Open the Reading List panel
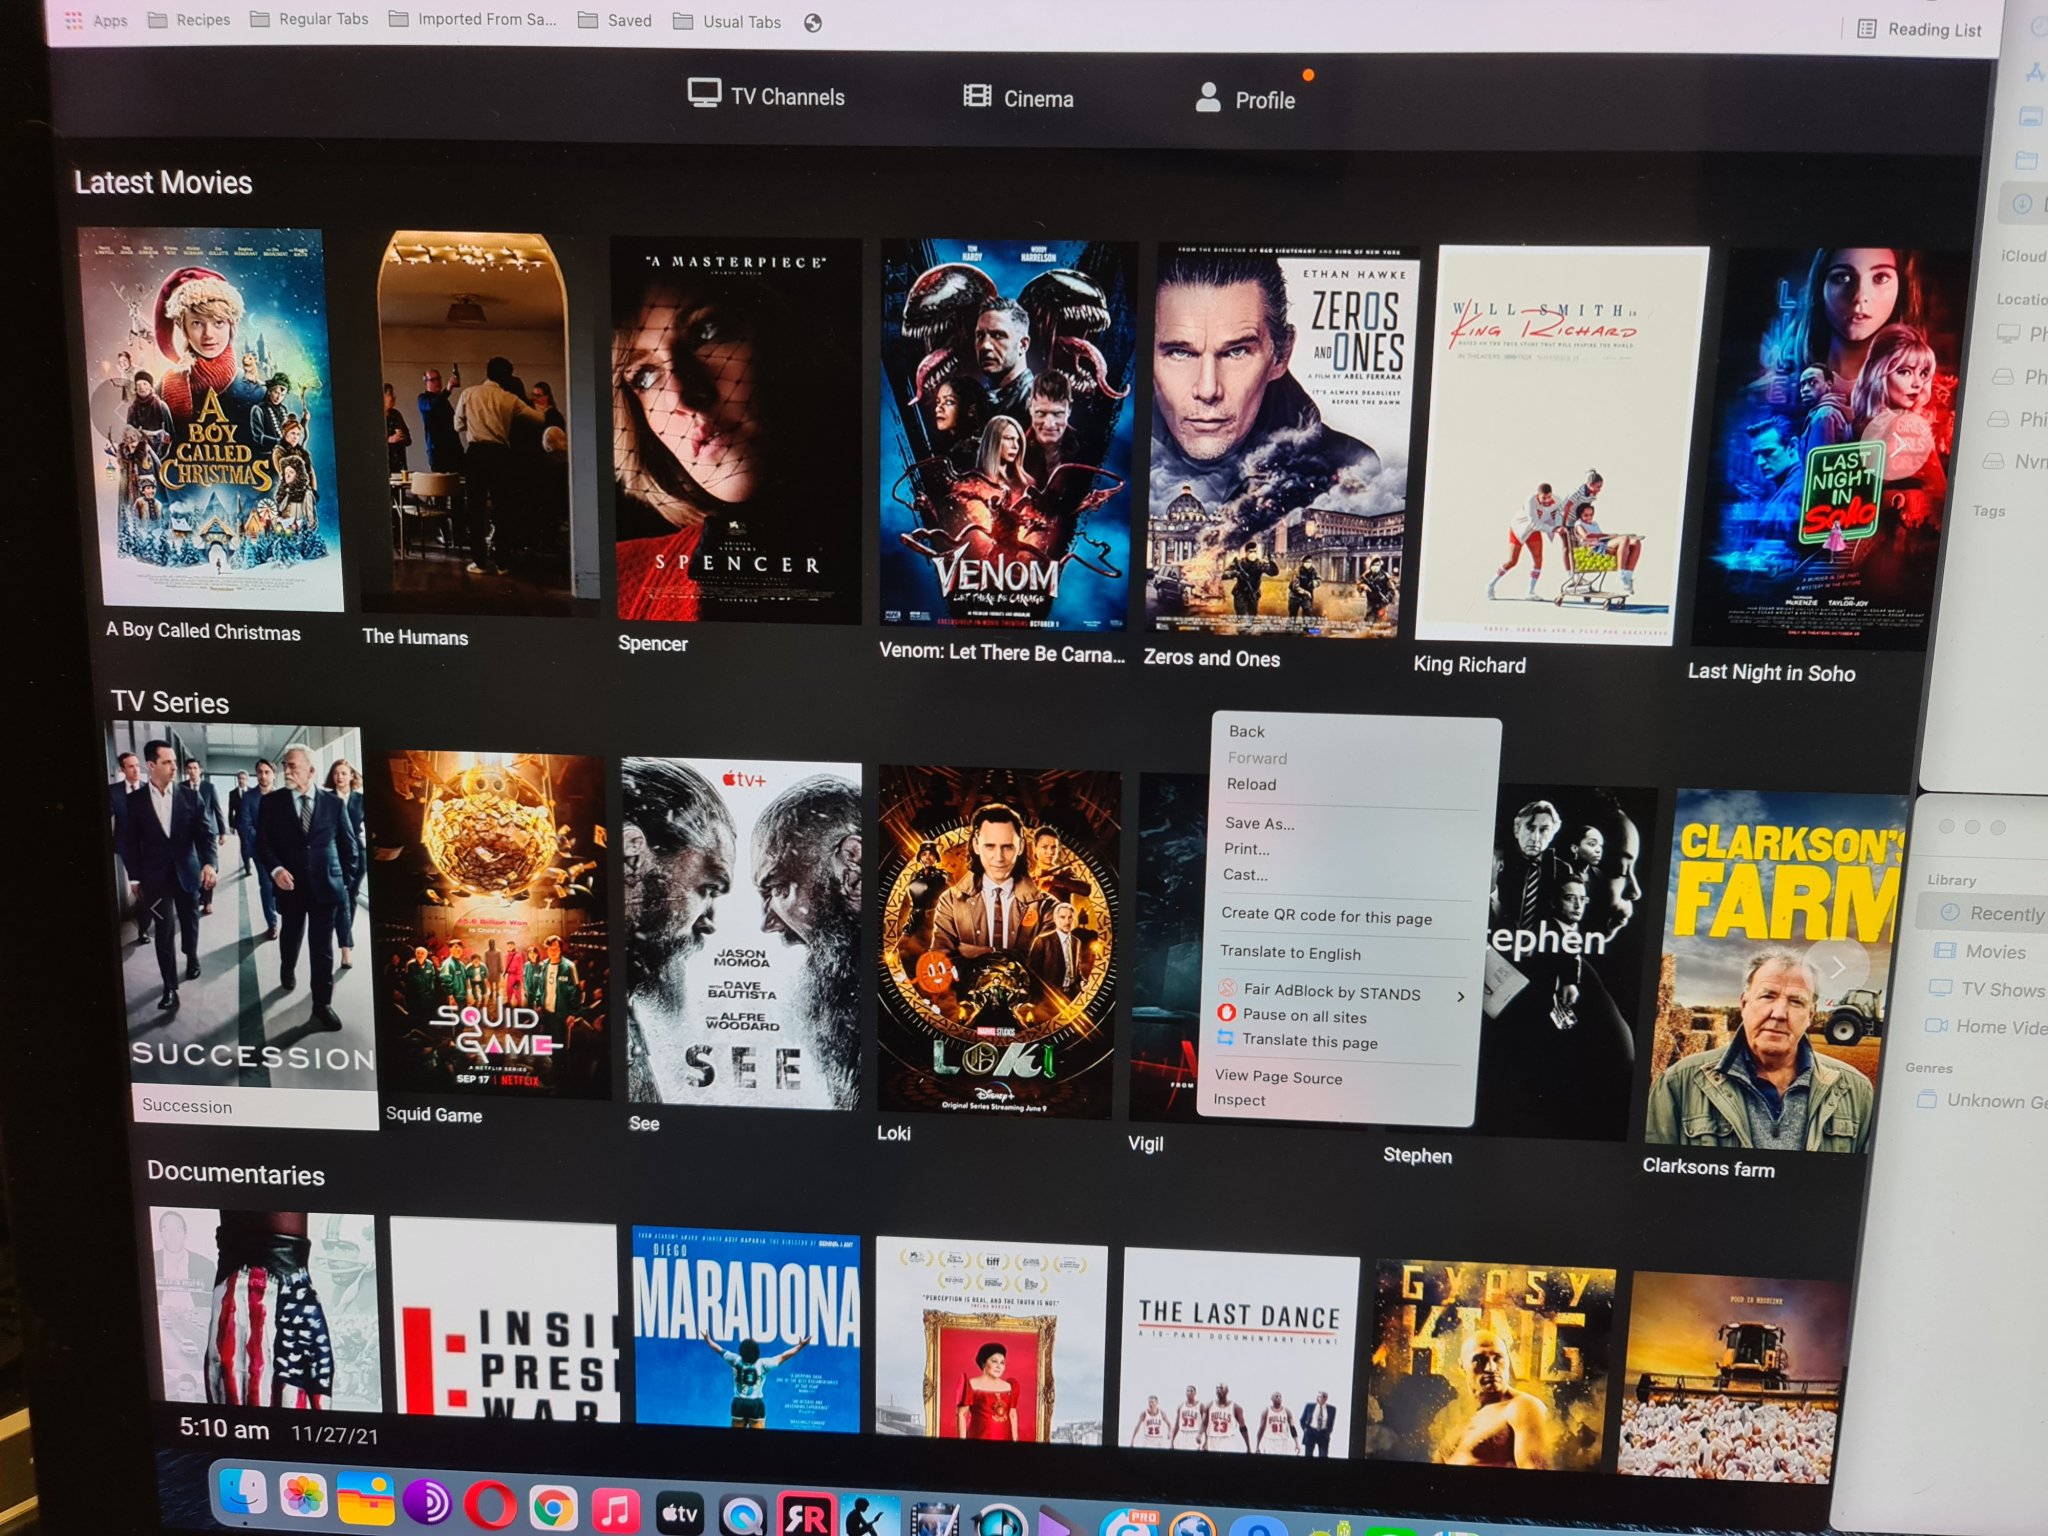Screen dimensions: 2048x1536 pyautogui.click(x=1919, y=29)
